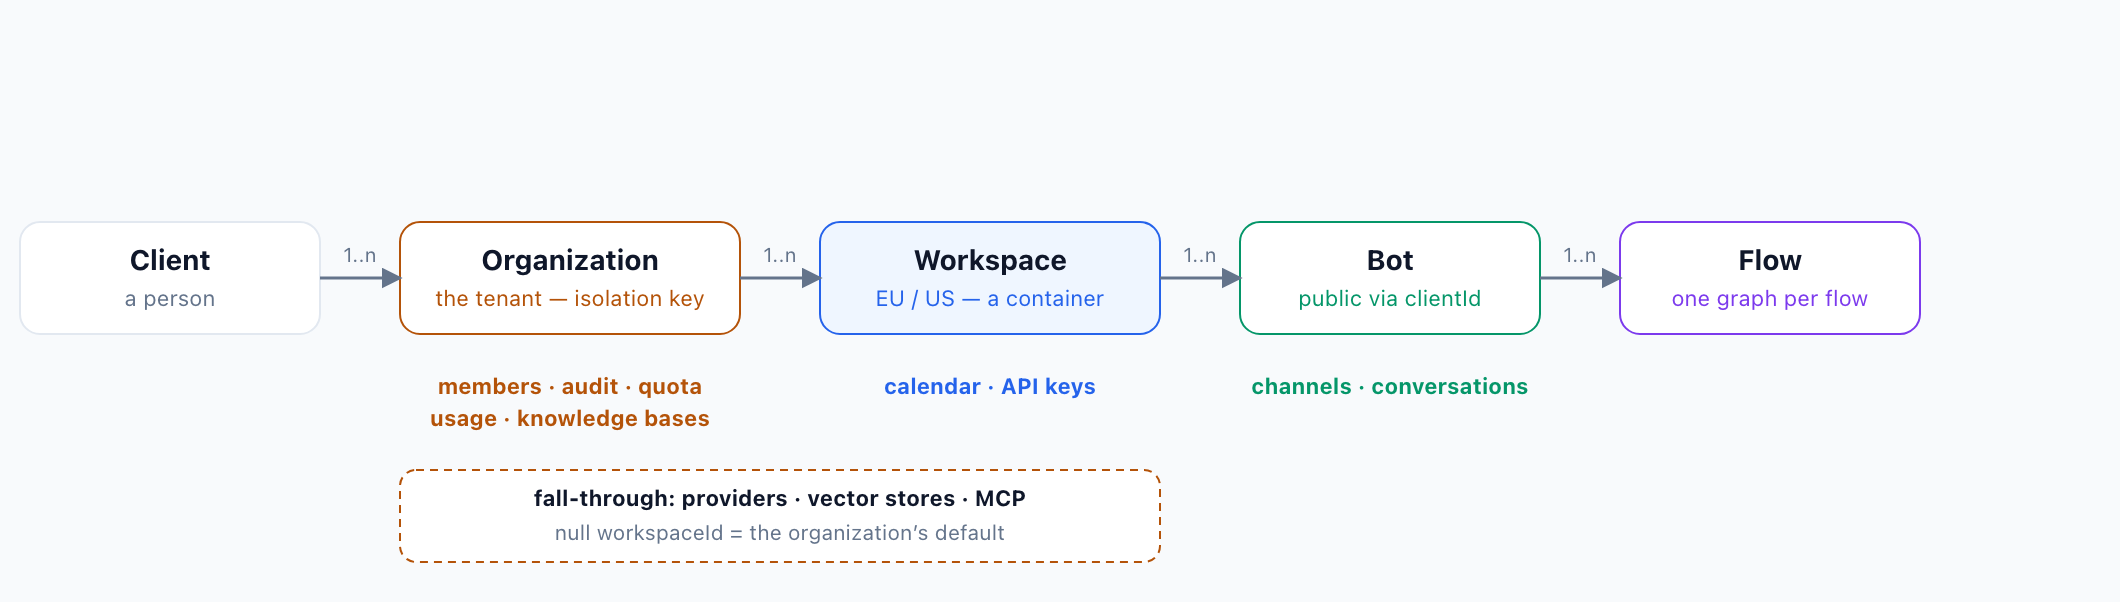Select the Bot node

1390,278
